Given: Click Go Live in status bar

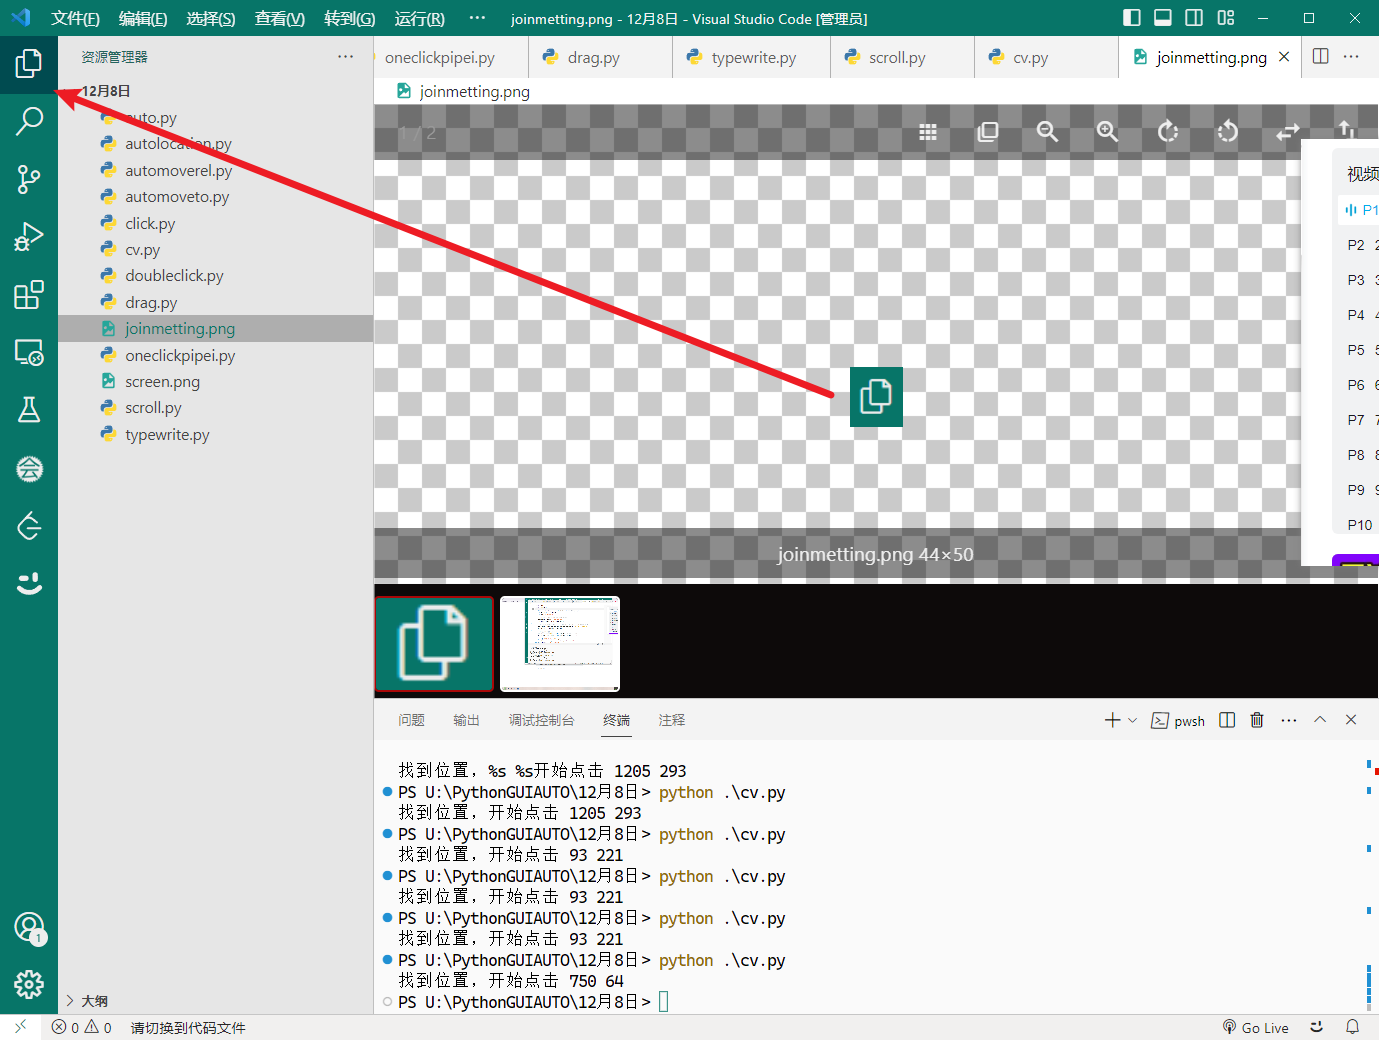Looking at the screenshot, I should pos(1255,1027).
